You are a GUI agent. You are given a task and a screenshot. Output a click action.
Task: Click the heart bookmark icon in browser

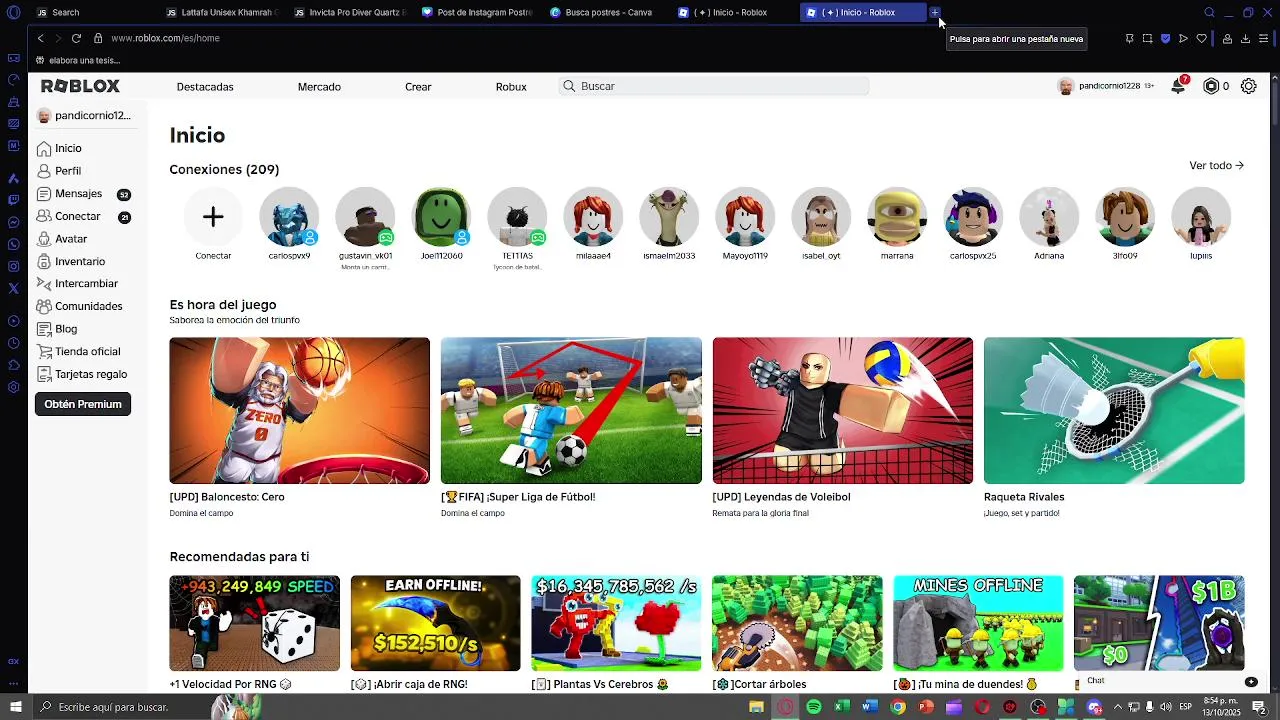(1201, 38)
